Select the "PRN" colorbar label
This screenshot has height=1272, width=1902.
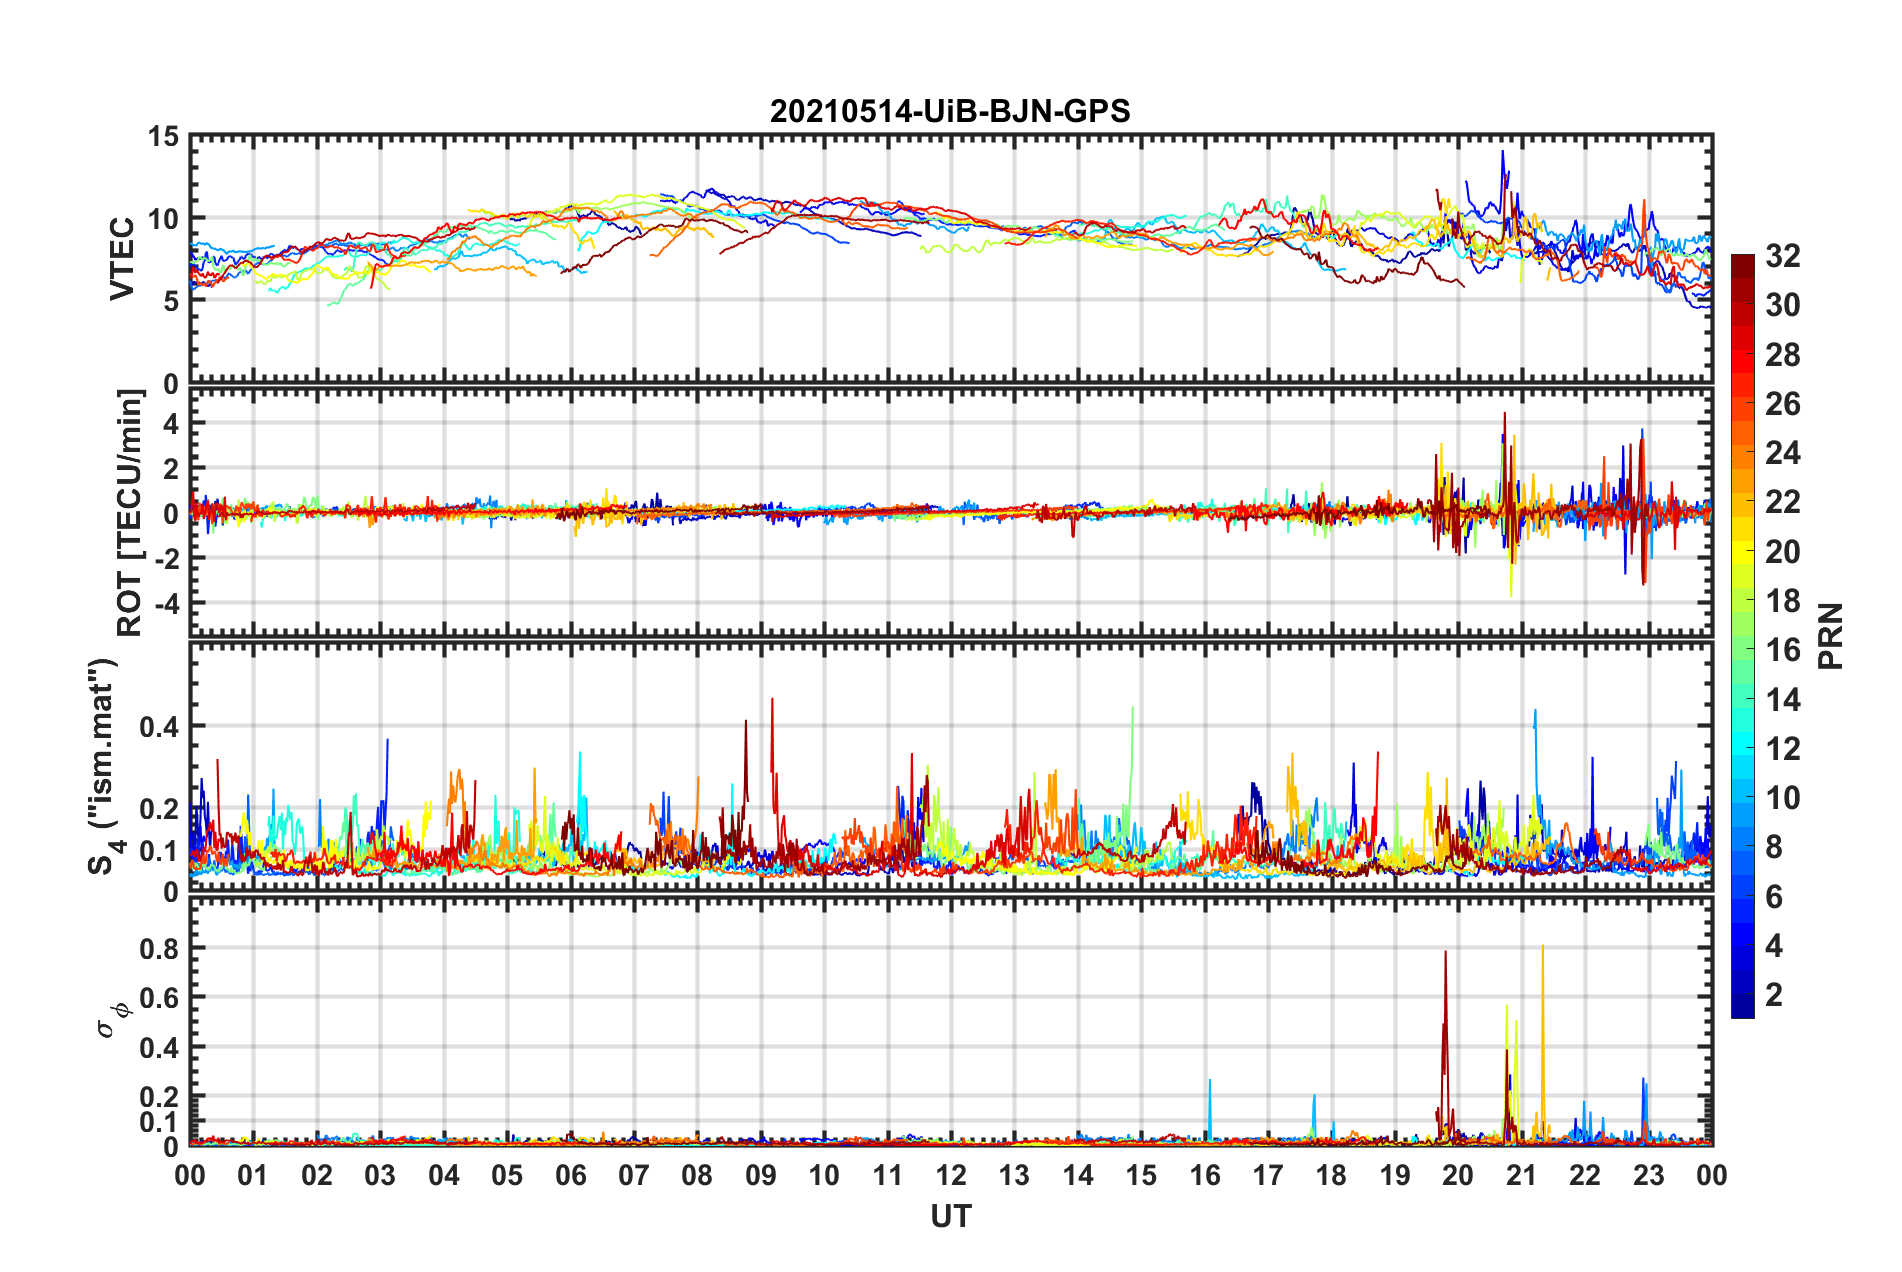1832,636
